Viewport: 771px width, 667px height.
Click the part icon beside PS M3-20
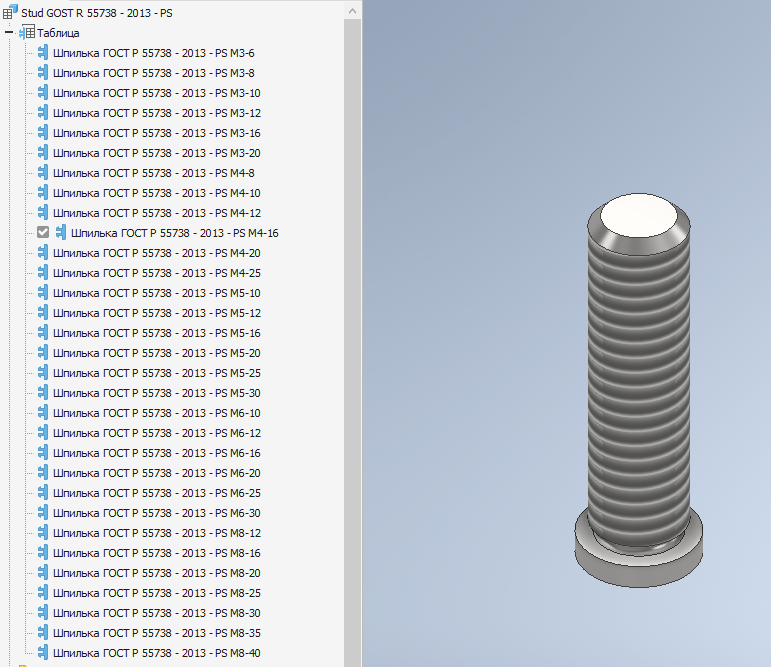point(43,153)
